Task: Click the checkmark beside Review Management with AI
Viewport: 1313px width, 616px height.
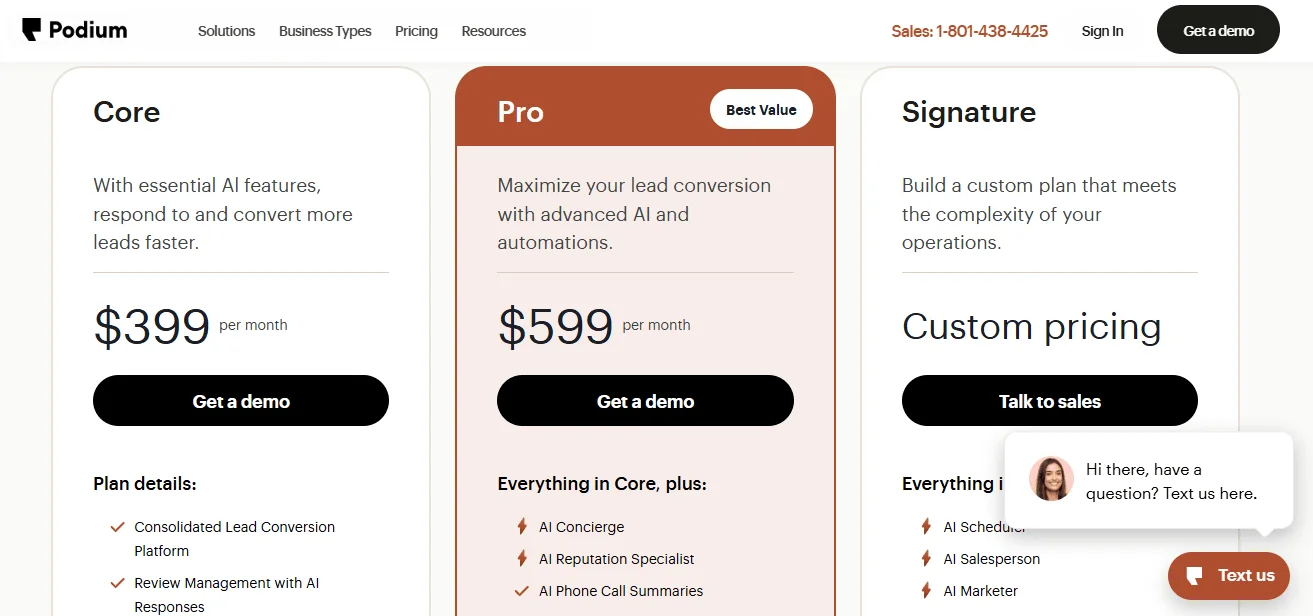Action: click(x=116, y=583)
